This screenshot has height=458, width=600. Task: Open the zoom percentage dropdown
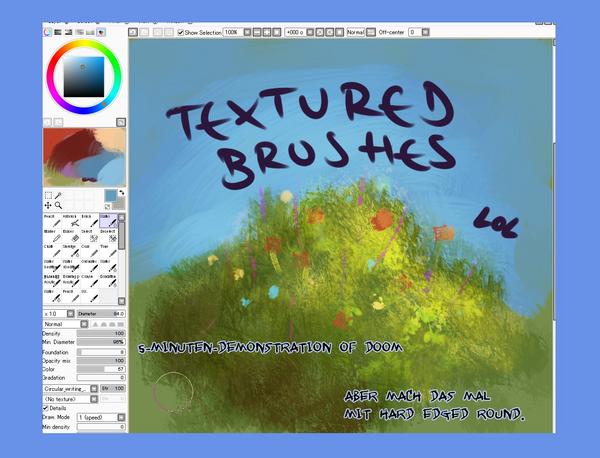(x=247, y=33)
